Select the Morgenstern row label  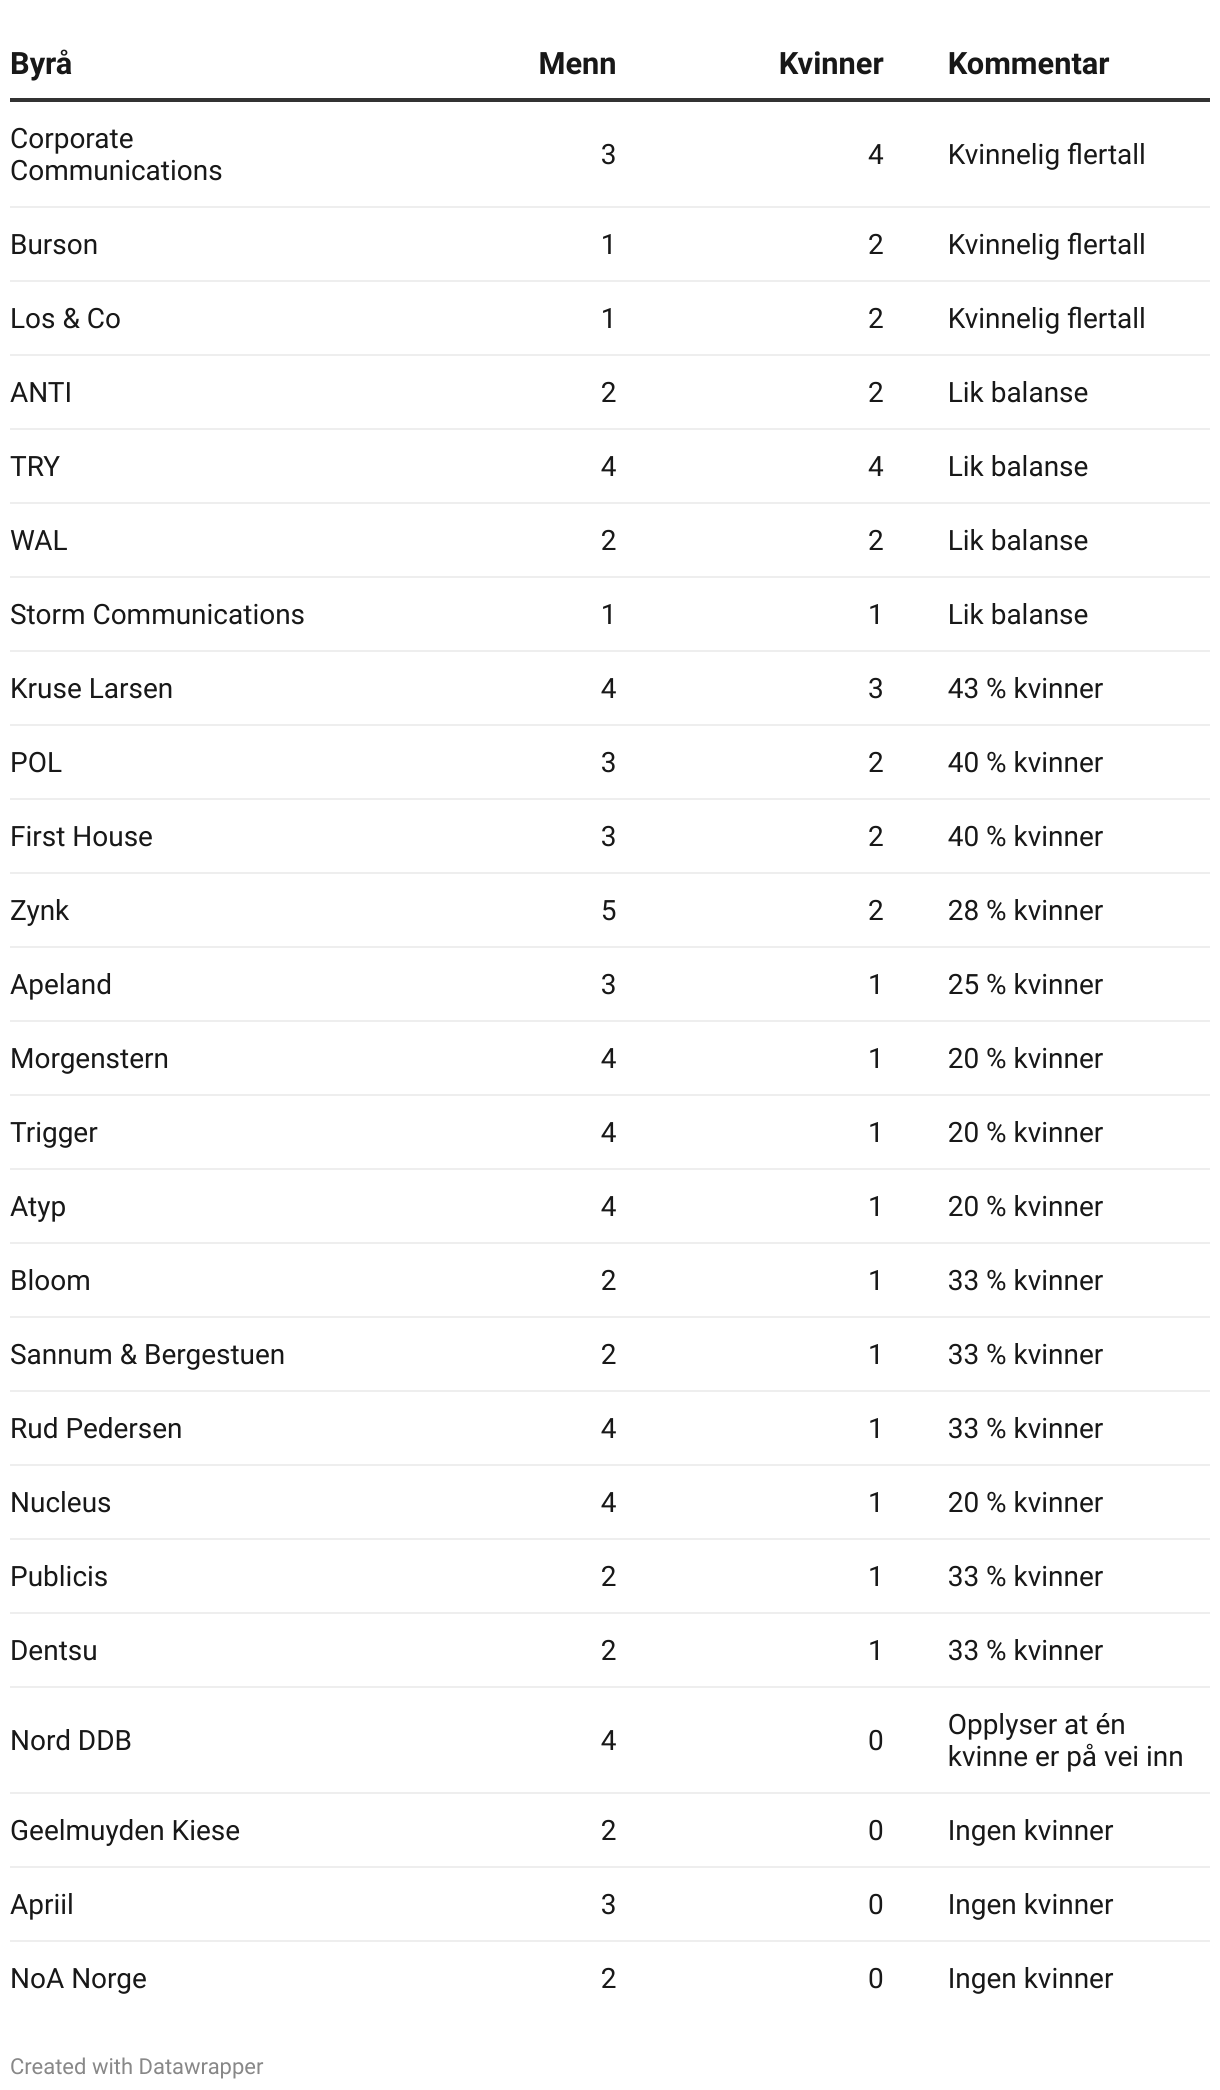[x=89, y=1059]
